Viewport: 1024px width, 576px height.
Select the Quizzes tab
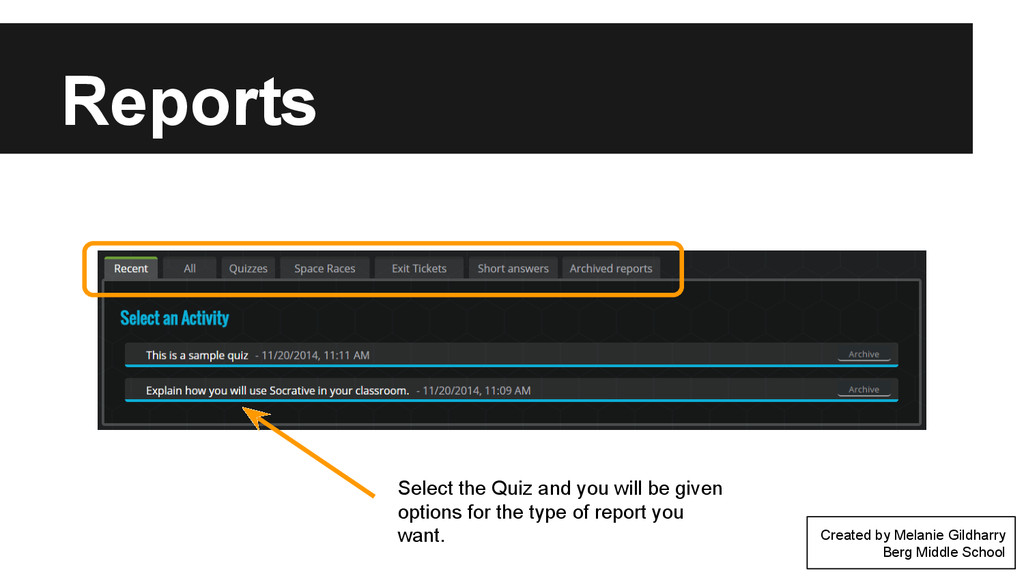click(x=248, y=268)
